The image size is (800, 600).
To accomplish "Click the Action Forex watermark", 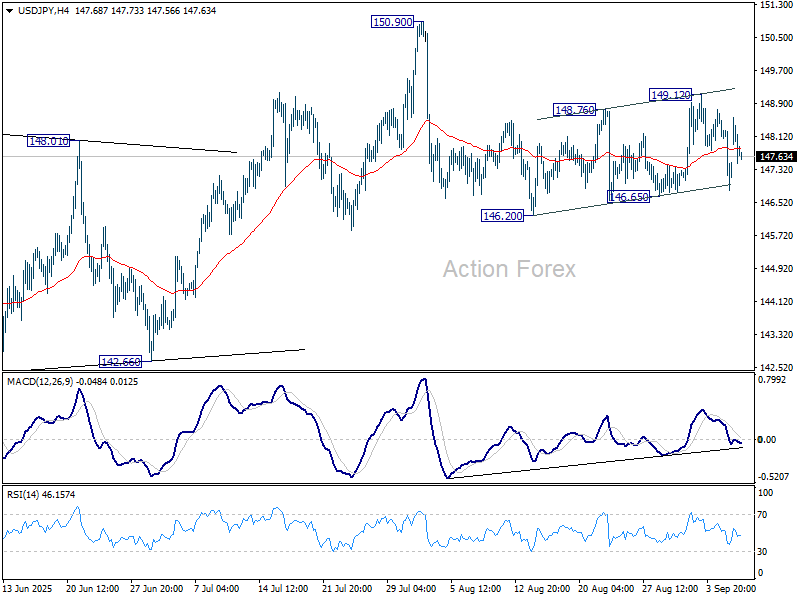I will 508,268.
